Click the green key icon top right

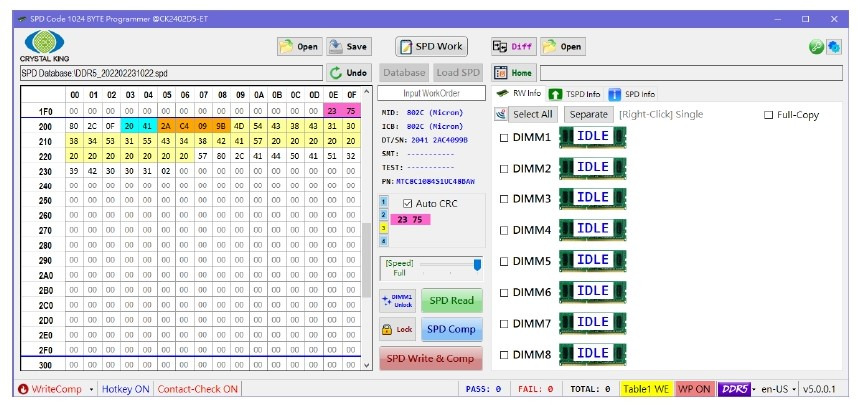pos(816,47)
